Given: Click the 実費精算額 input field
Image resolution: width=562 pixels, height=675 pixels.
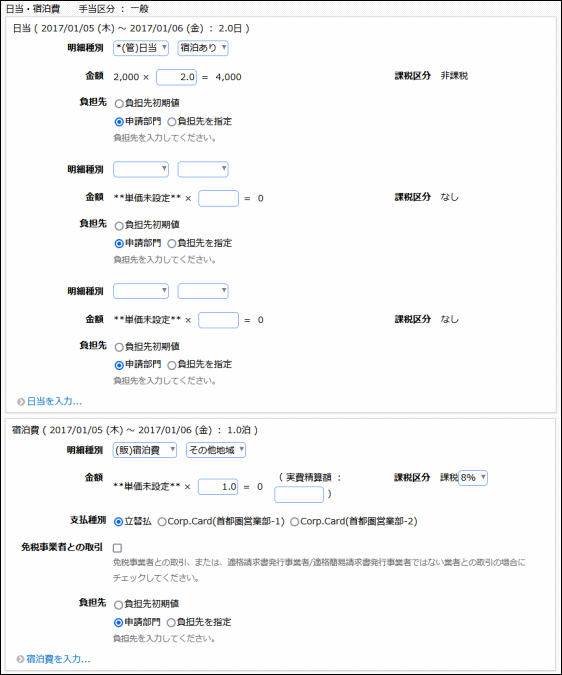Looking at the screenshot, I should [299, 495].
